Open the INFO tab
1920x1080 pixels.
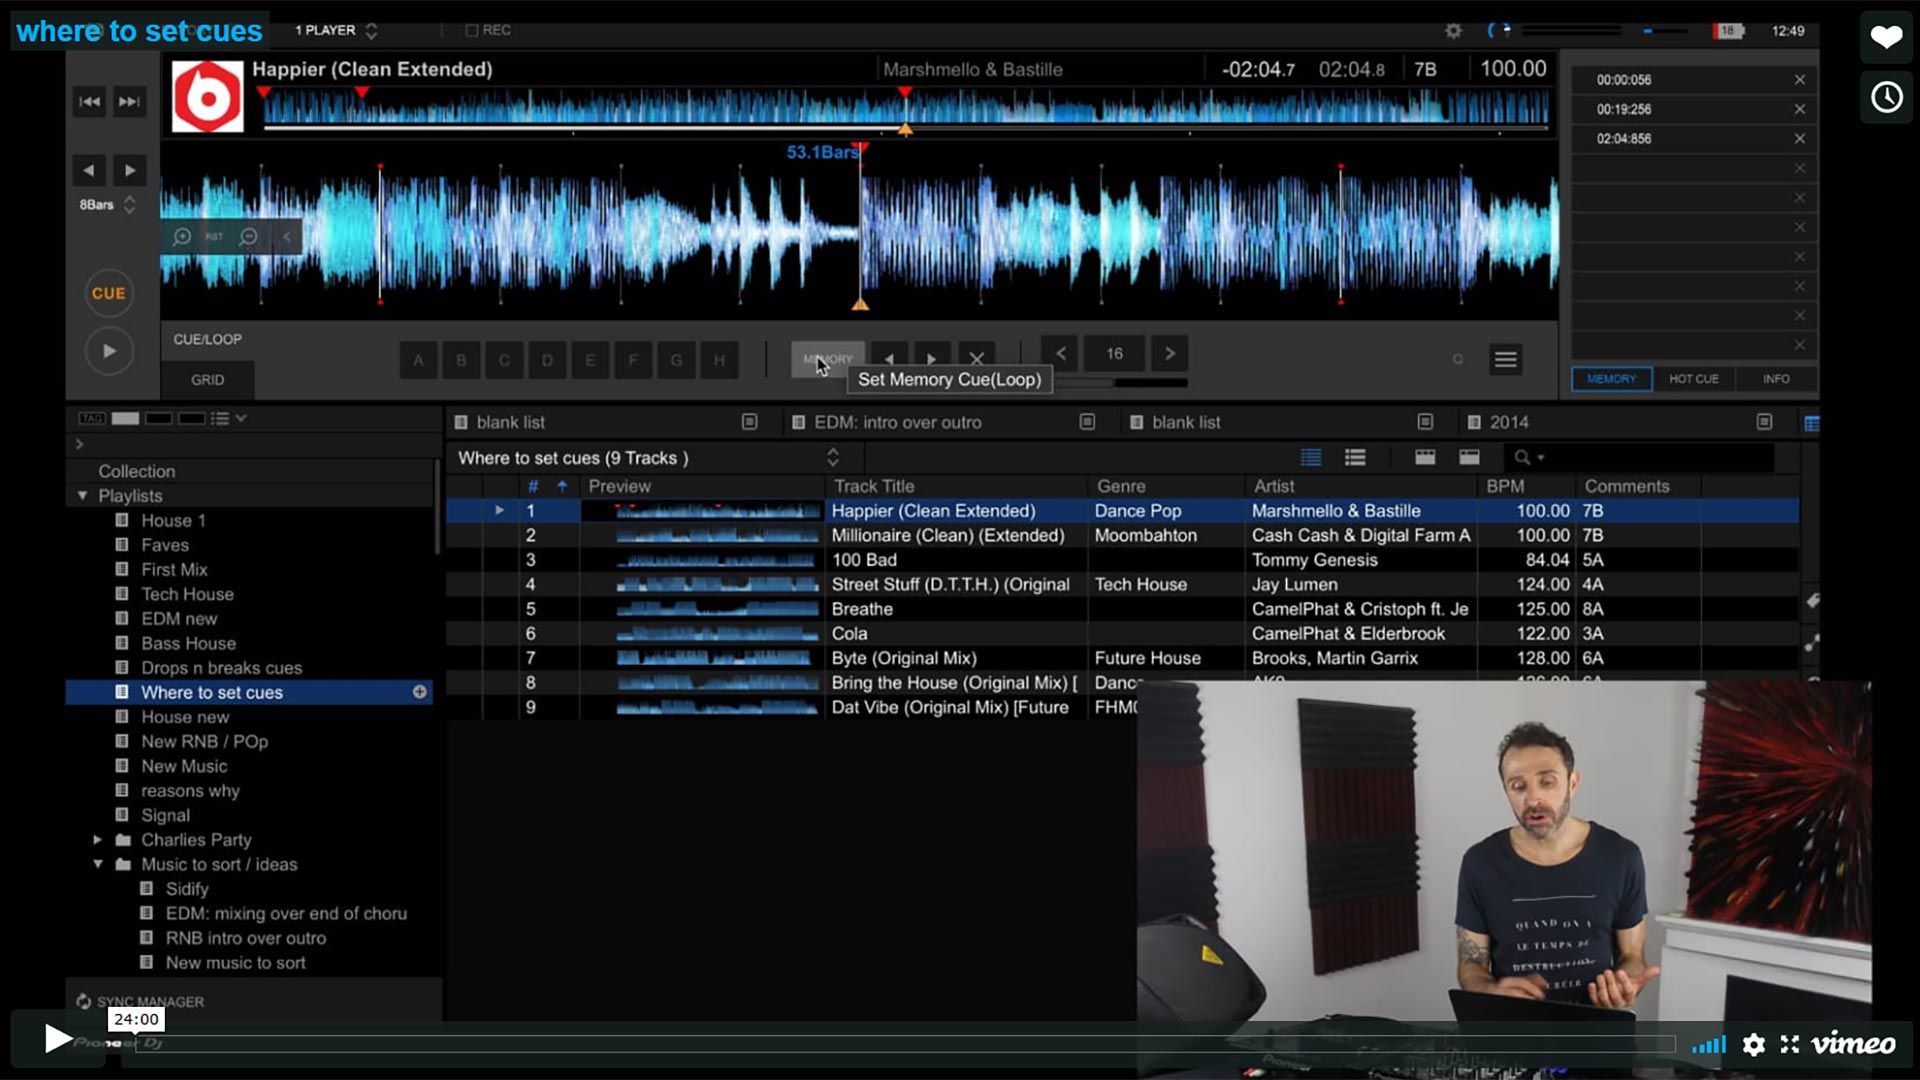1776,379
